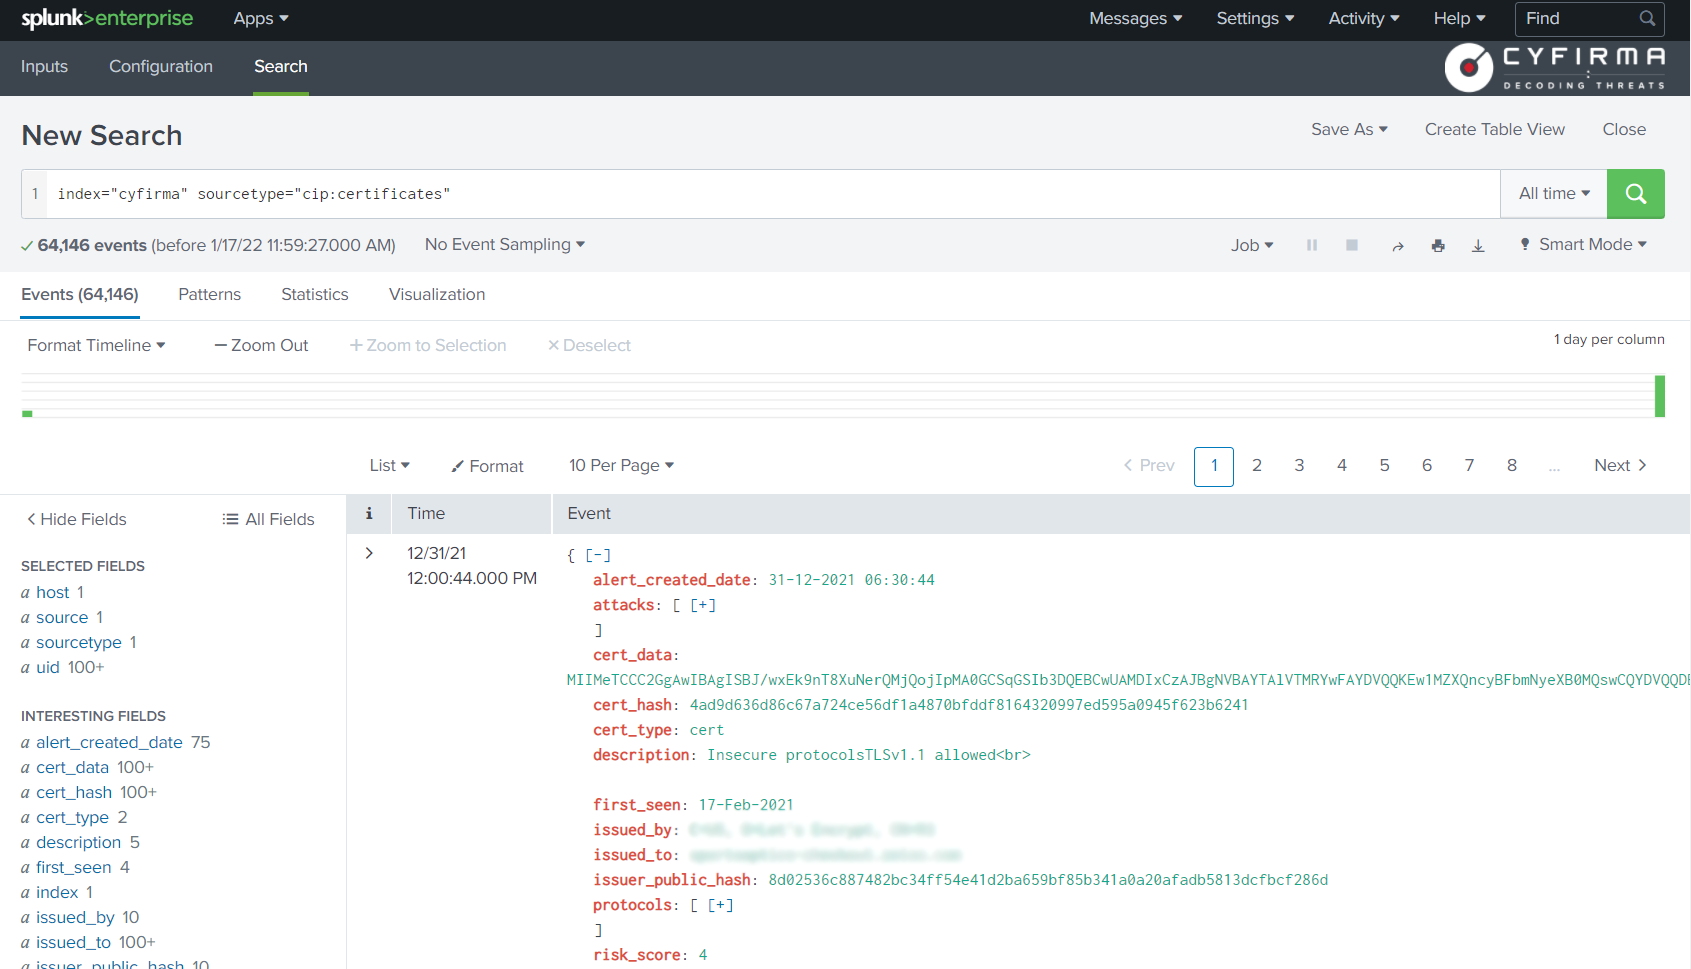Stop the search job
The image size is (1691, 969).
coord(1352,245)
